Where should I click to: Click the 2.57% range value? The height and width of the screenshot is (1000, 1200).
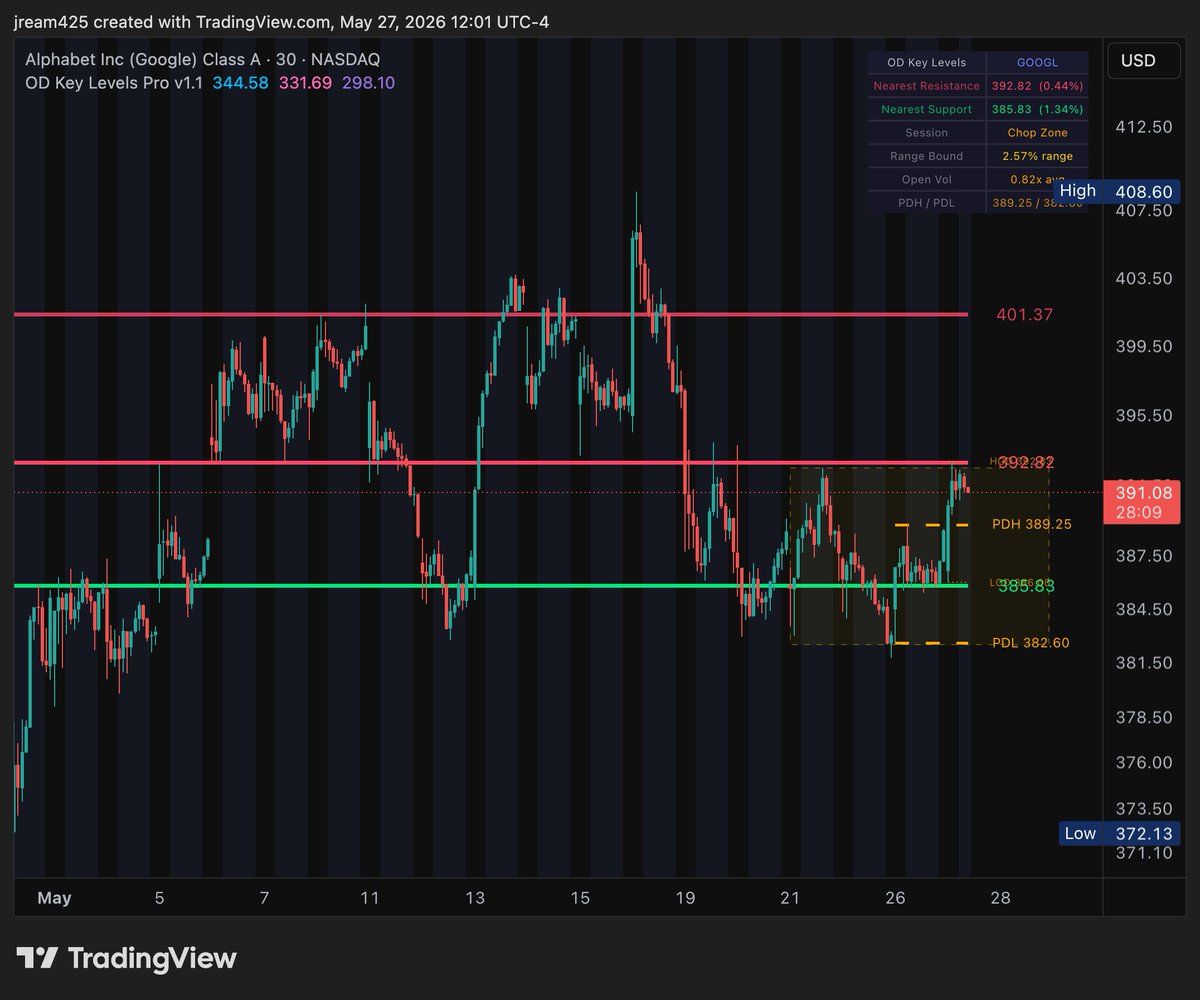(x=1037, y=156)
